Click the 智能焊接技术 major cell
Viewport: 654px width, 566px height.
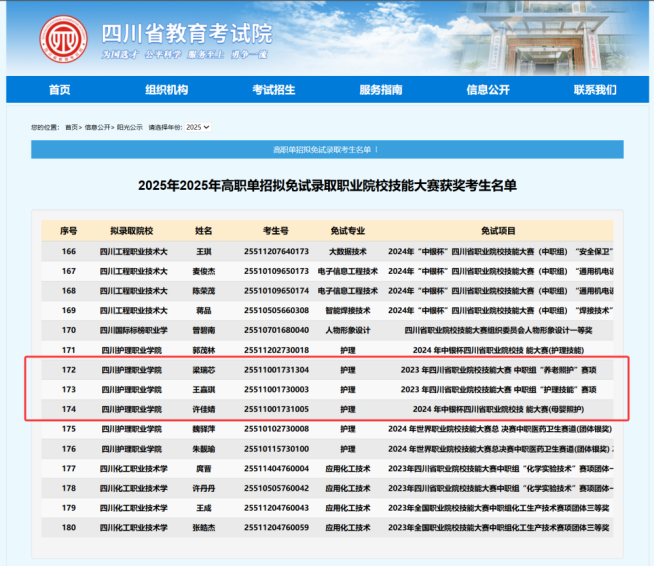pyautogui.click(x=348, y=311)
